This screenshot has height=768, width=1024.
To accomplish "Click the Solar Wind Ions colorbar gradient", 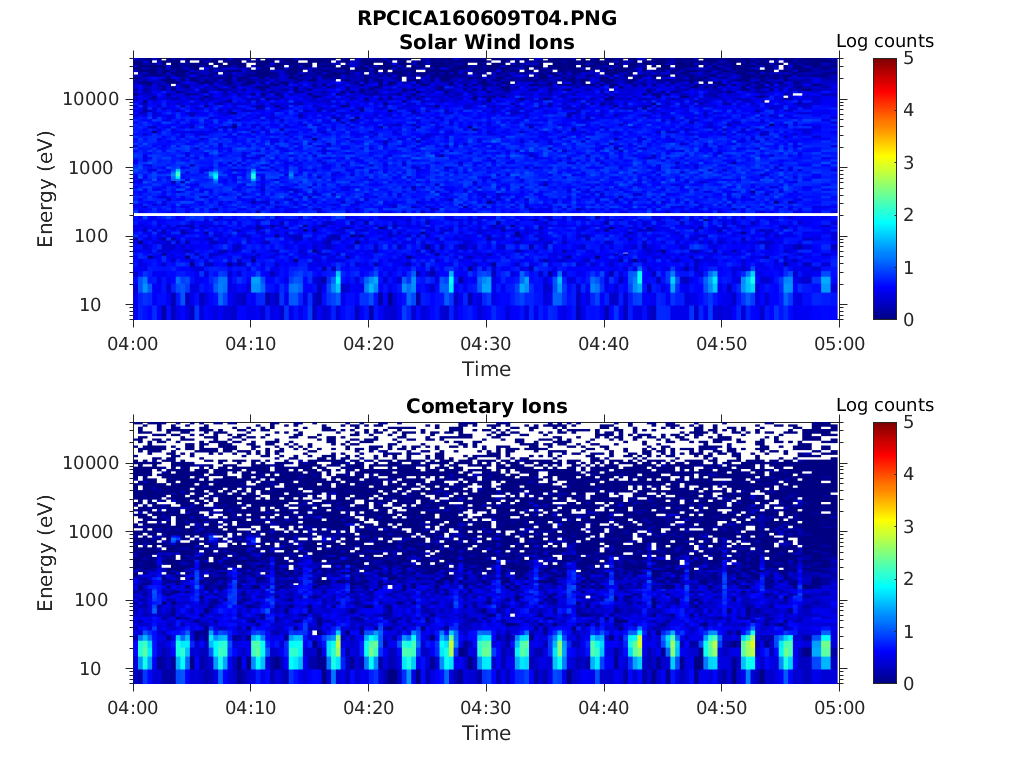I will (884, 188).
